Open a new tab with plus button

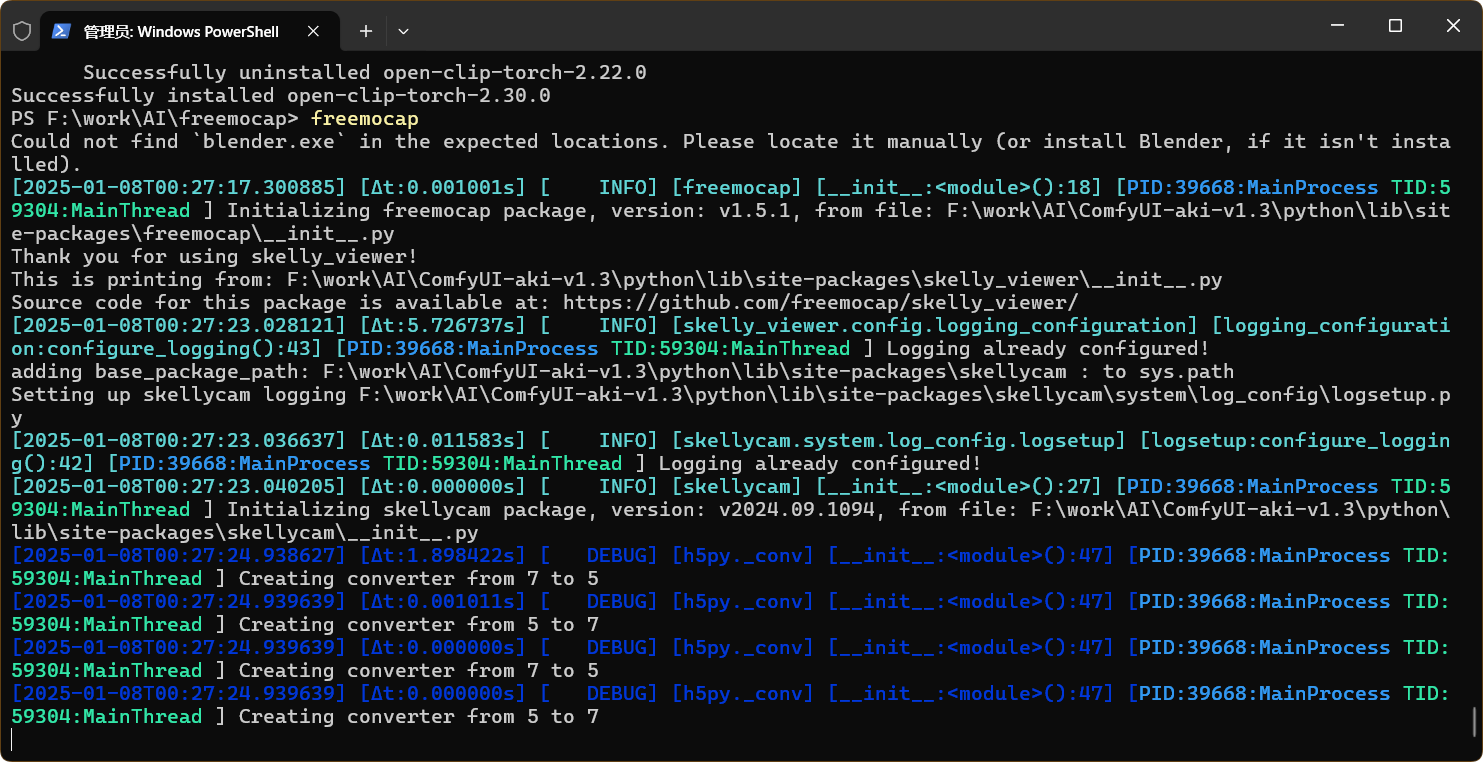(x=366, y=31)
